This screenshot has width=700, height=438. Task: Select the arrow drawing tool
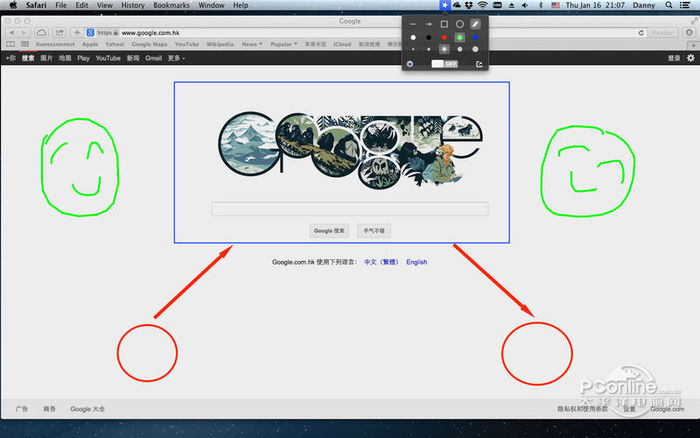429,24
